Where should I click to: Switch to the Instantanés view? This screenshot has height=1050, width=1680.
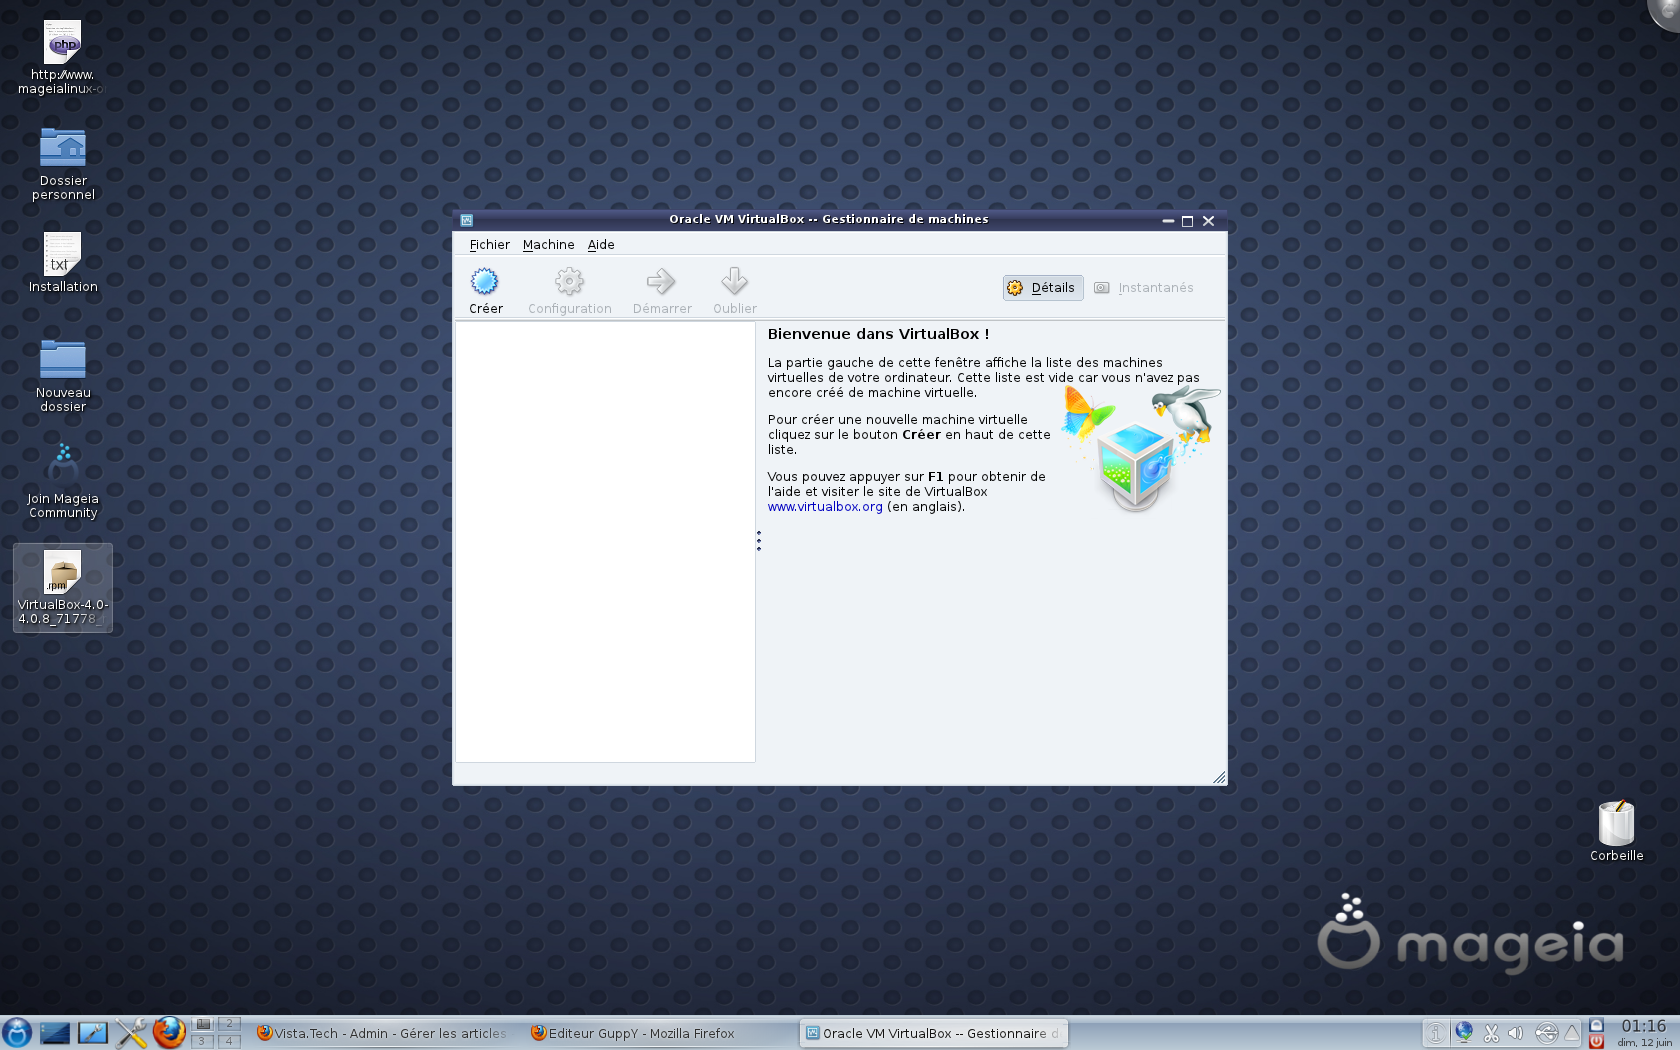[1144, 288]
